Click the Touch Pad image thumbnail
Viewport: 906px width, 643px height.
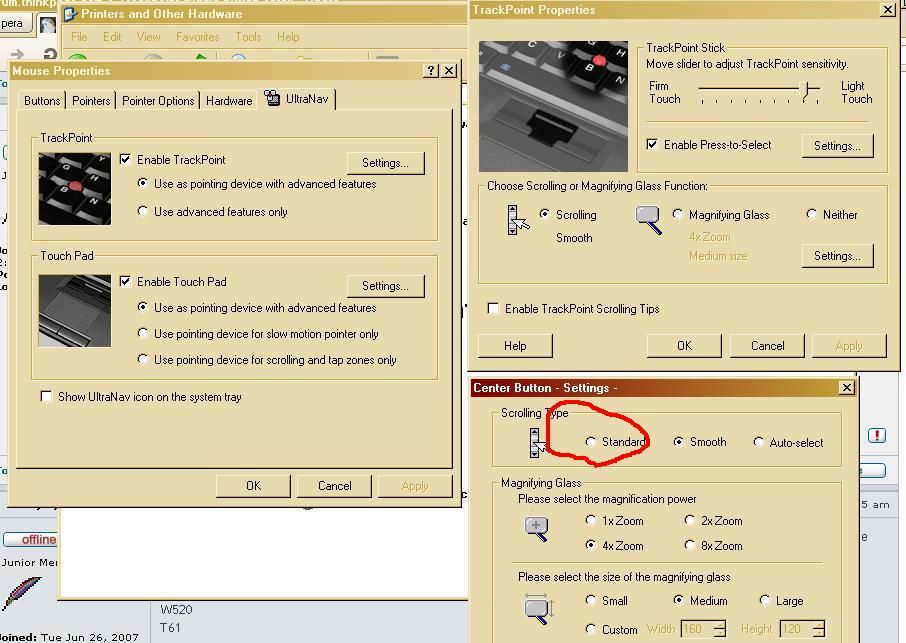[75, 311]
